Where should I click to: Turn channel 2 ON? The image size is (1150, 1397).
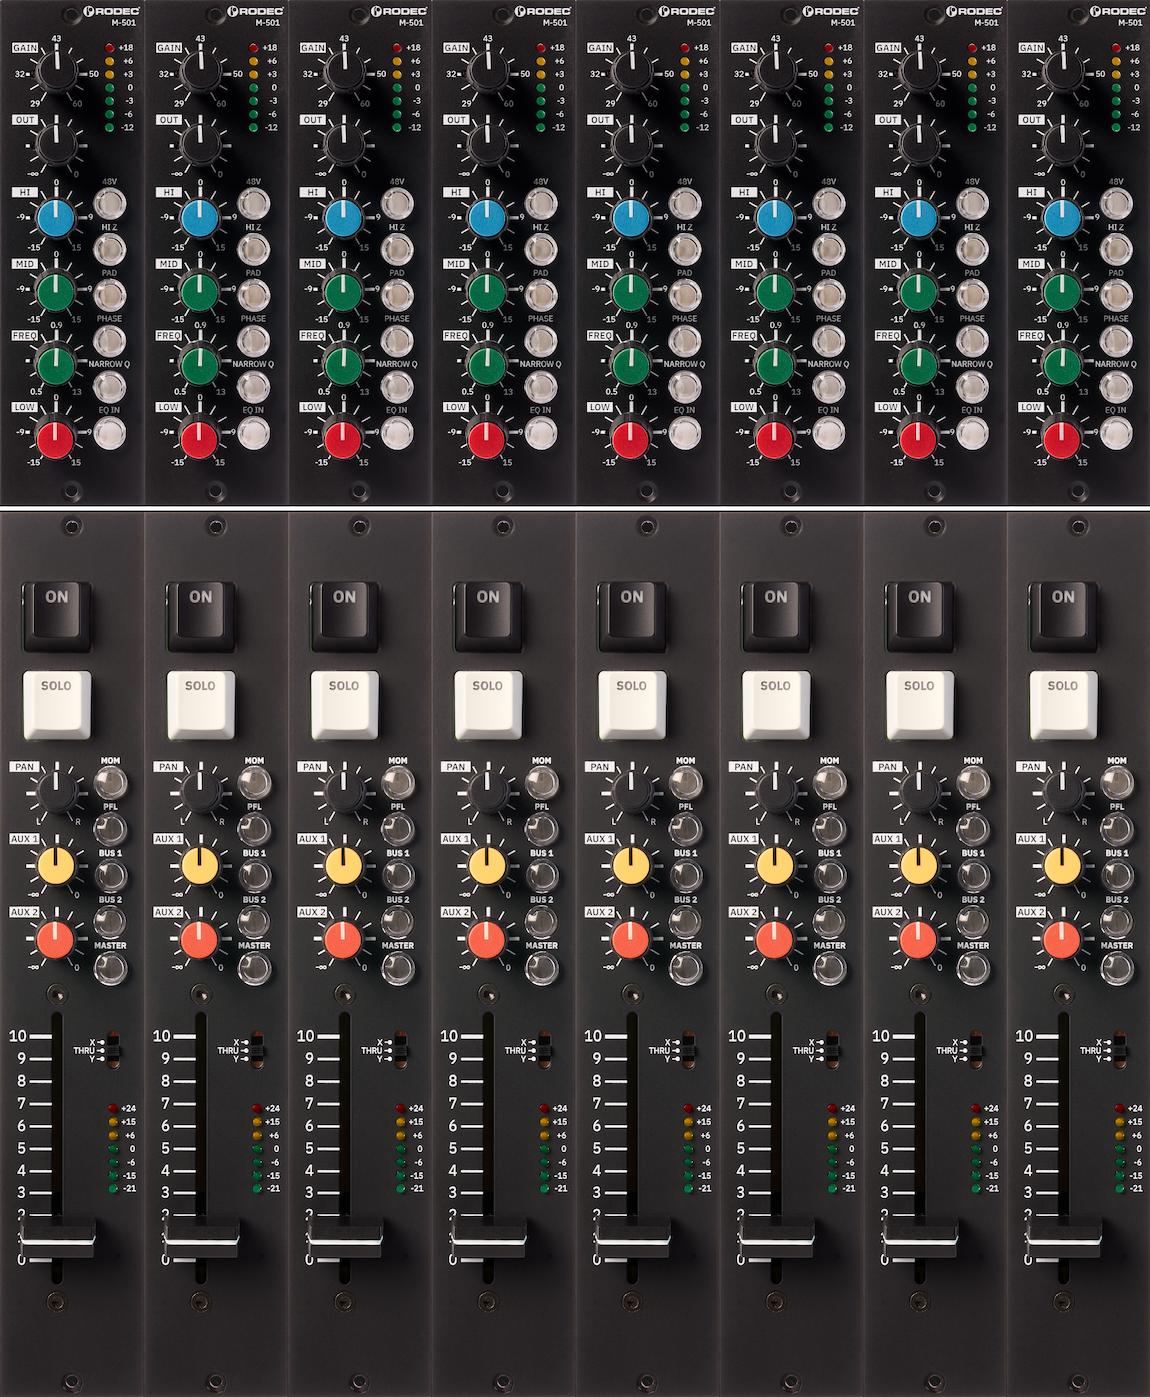pos(200,615)
